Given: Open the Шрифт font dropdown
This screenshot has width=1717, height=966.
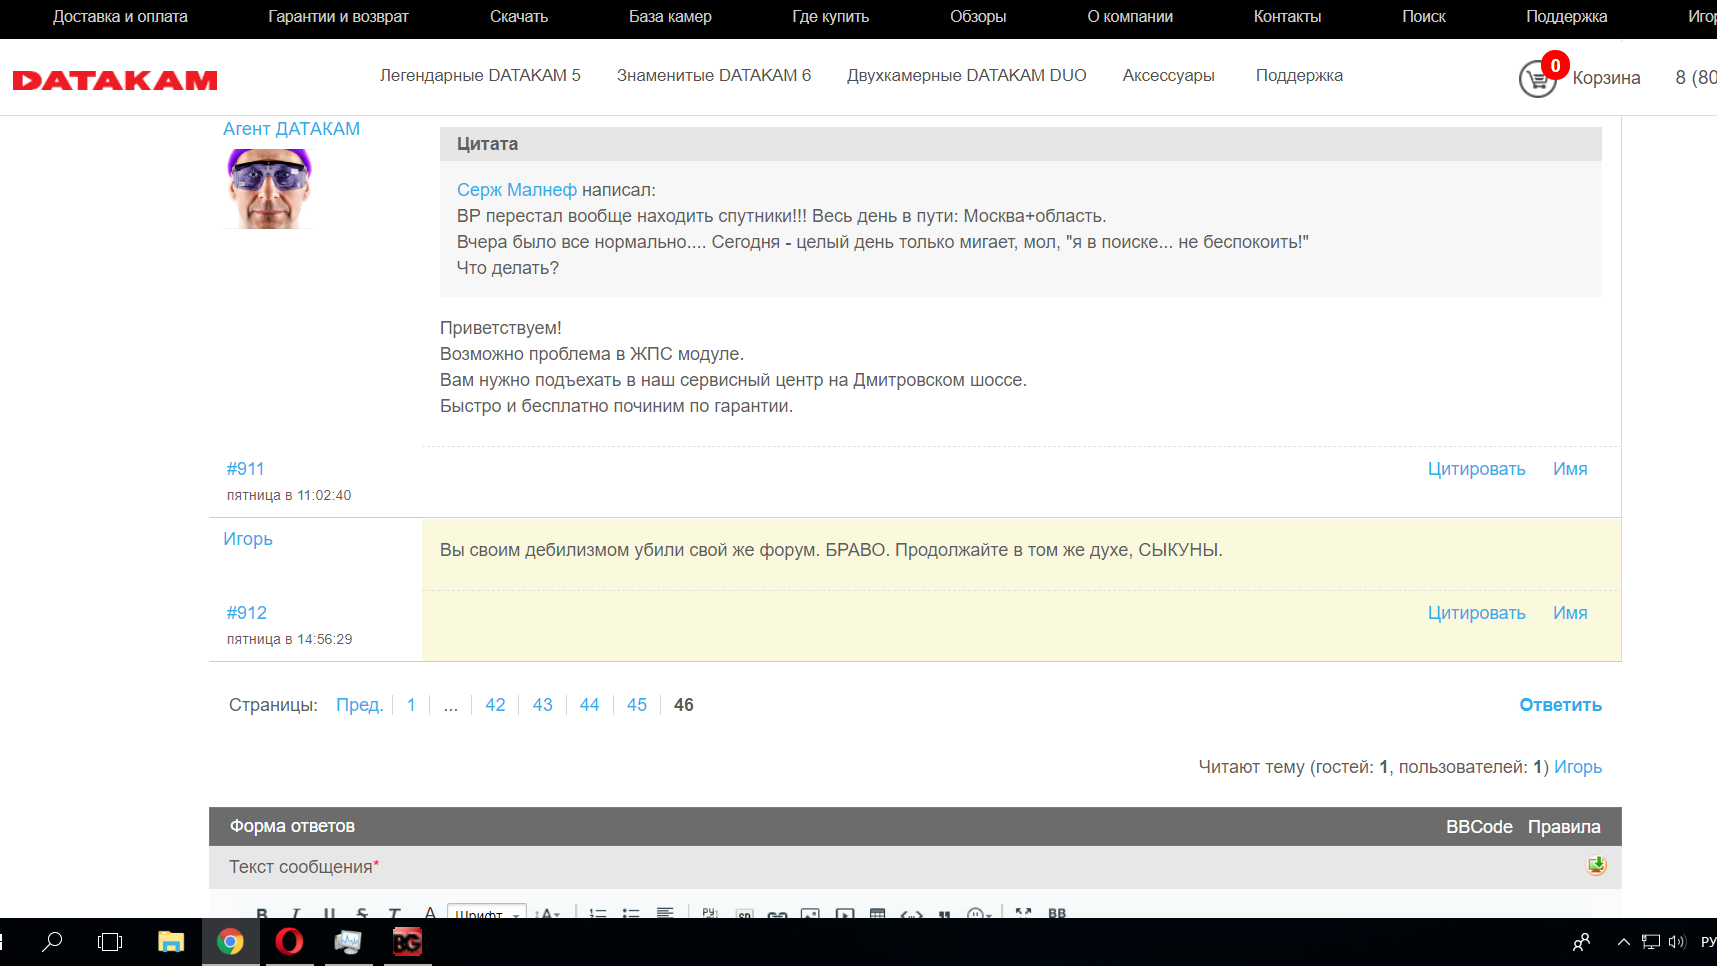Looking at the screenshot, I should 486,913.
